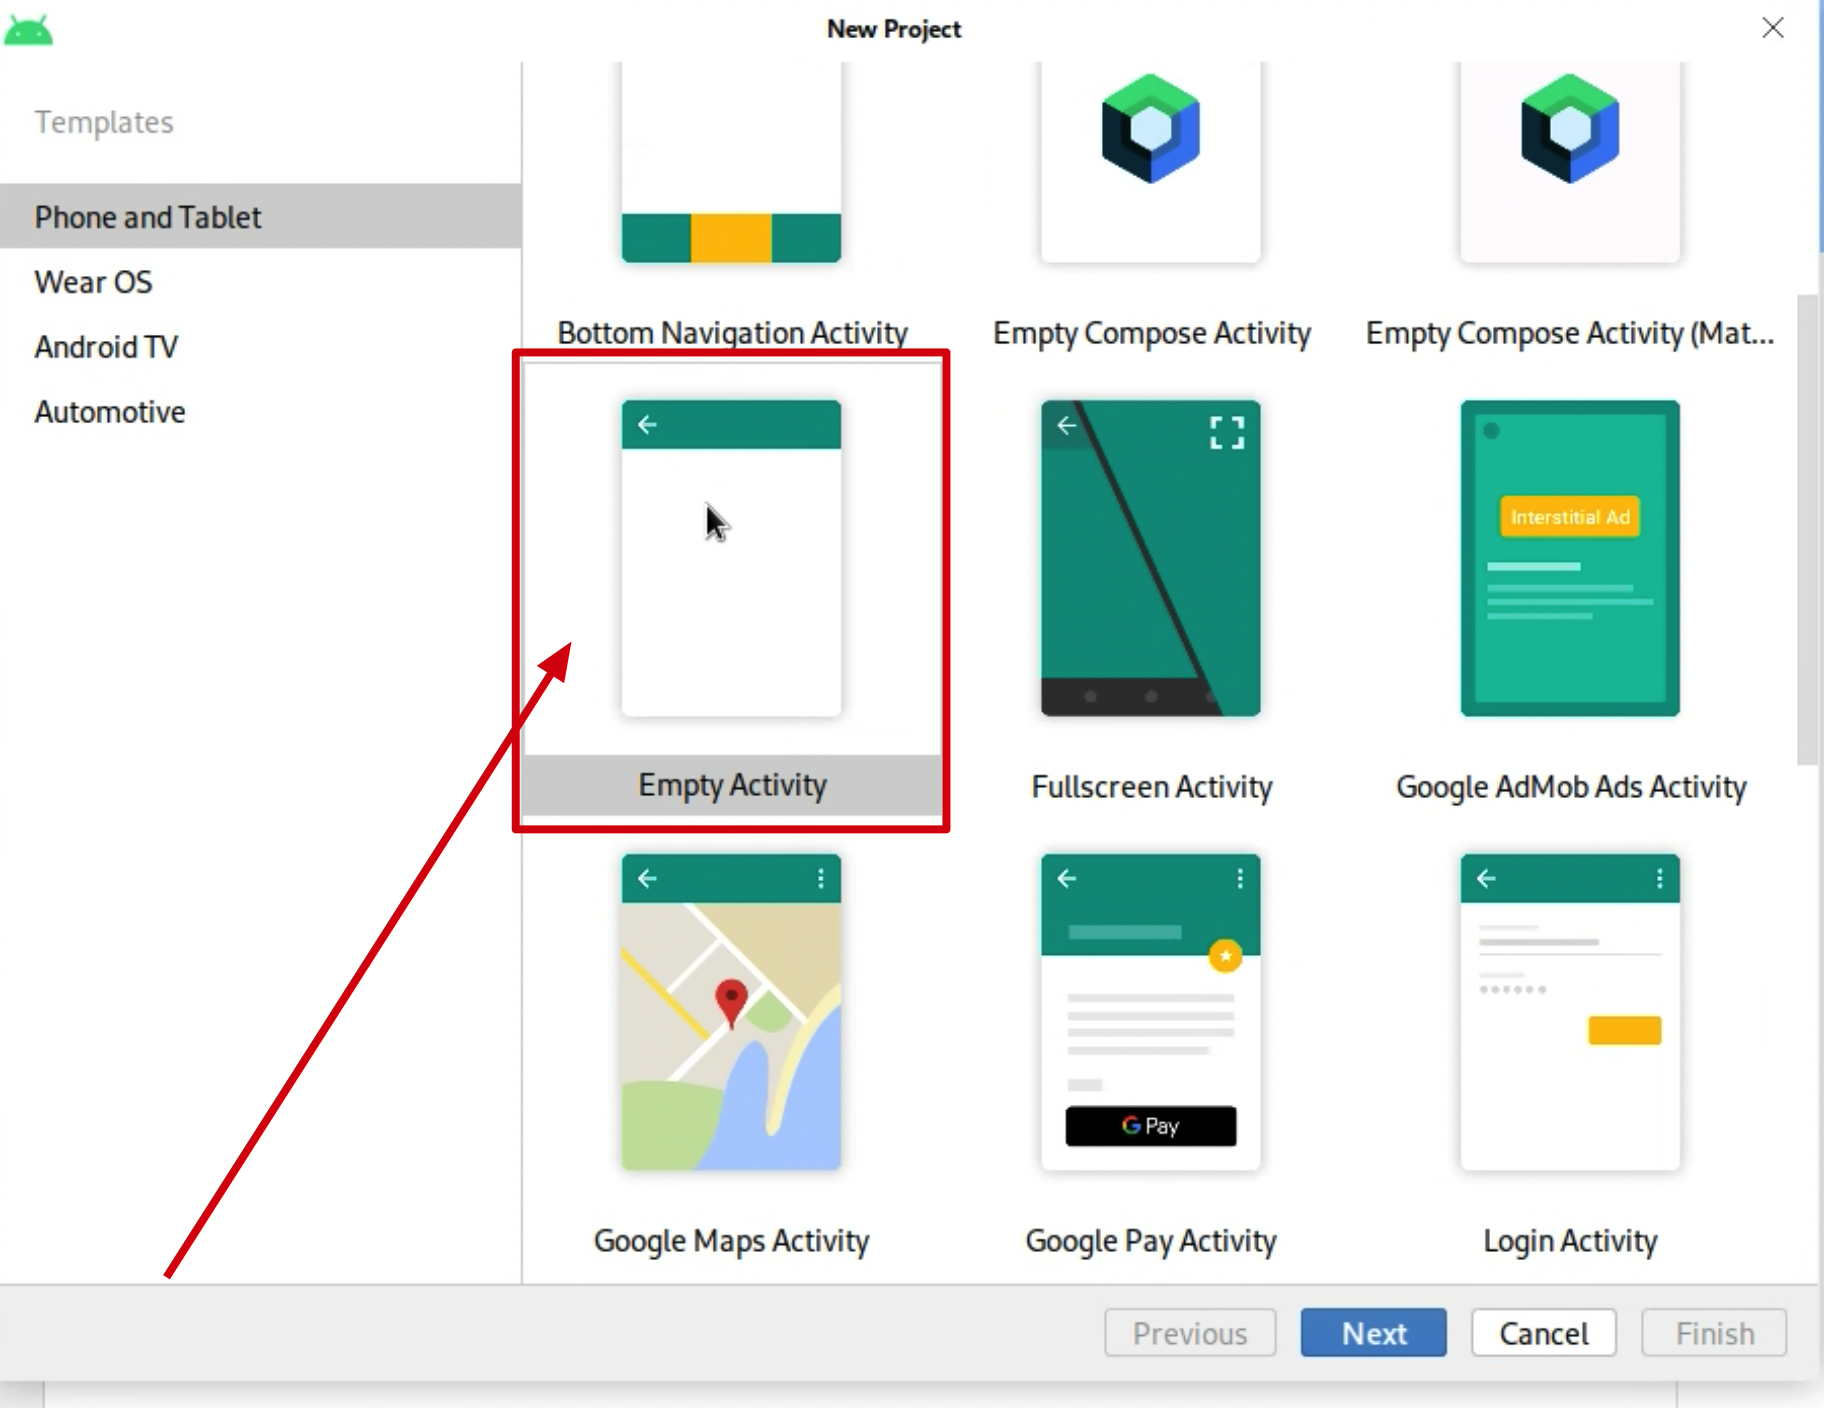
Task: Click the Google AdMob Ads Activity label
Action: [1571, 787]
